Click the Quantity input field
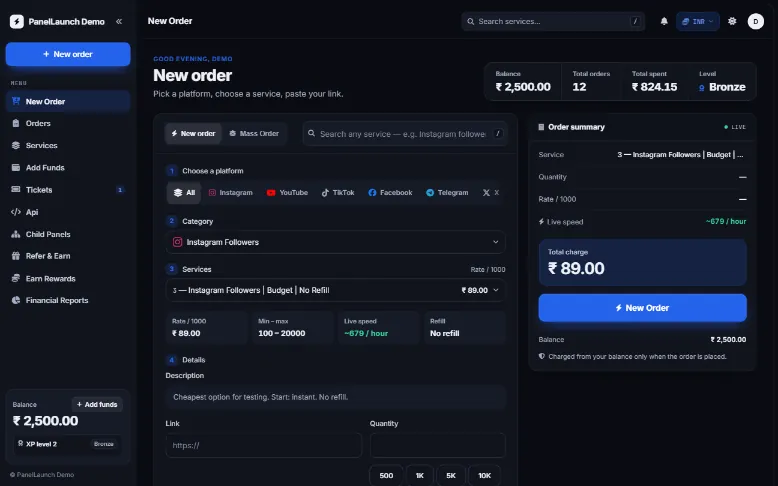Image resolution: width=778 pixels, height=486 pixels. [438, 445]
